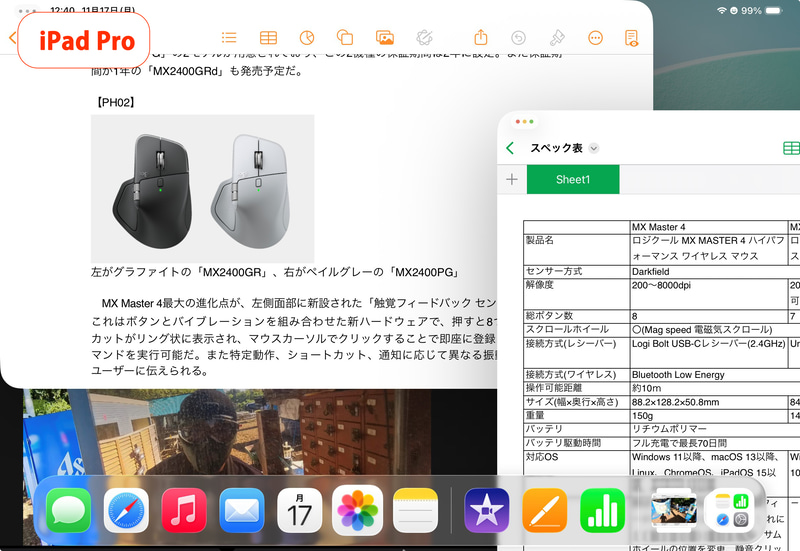Select the MX Master 4 header cell
Screen dimensions: 800x551
(x=709, y=227)
